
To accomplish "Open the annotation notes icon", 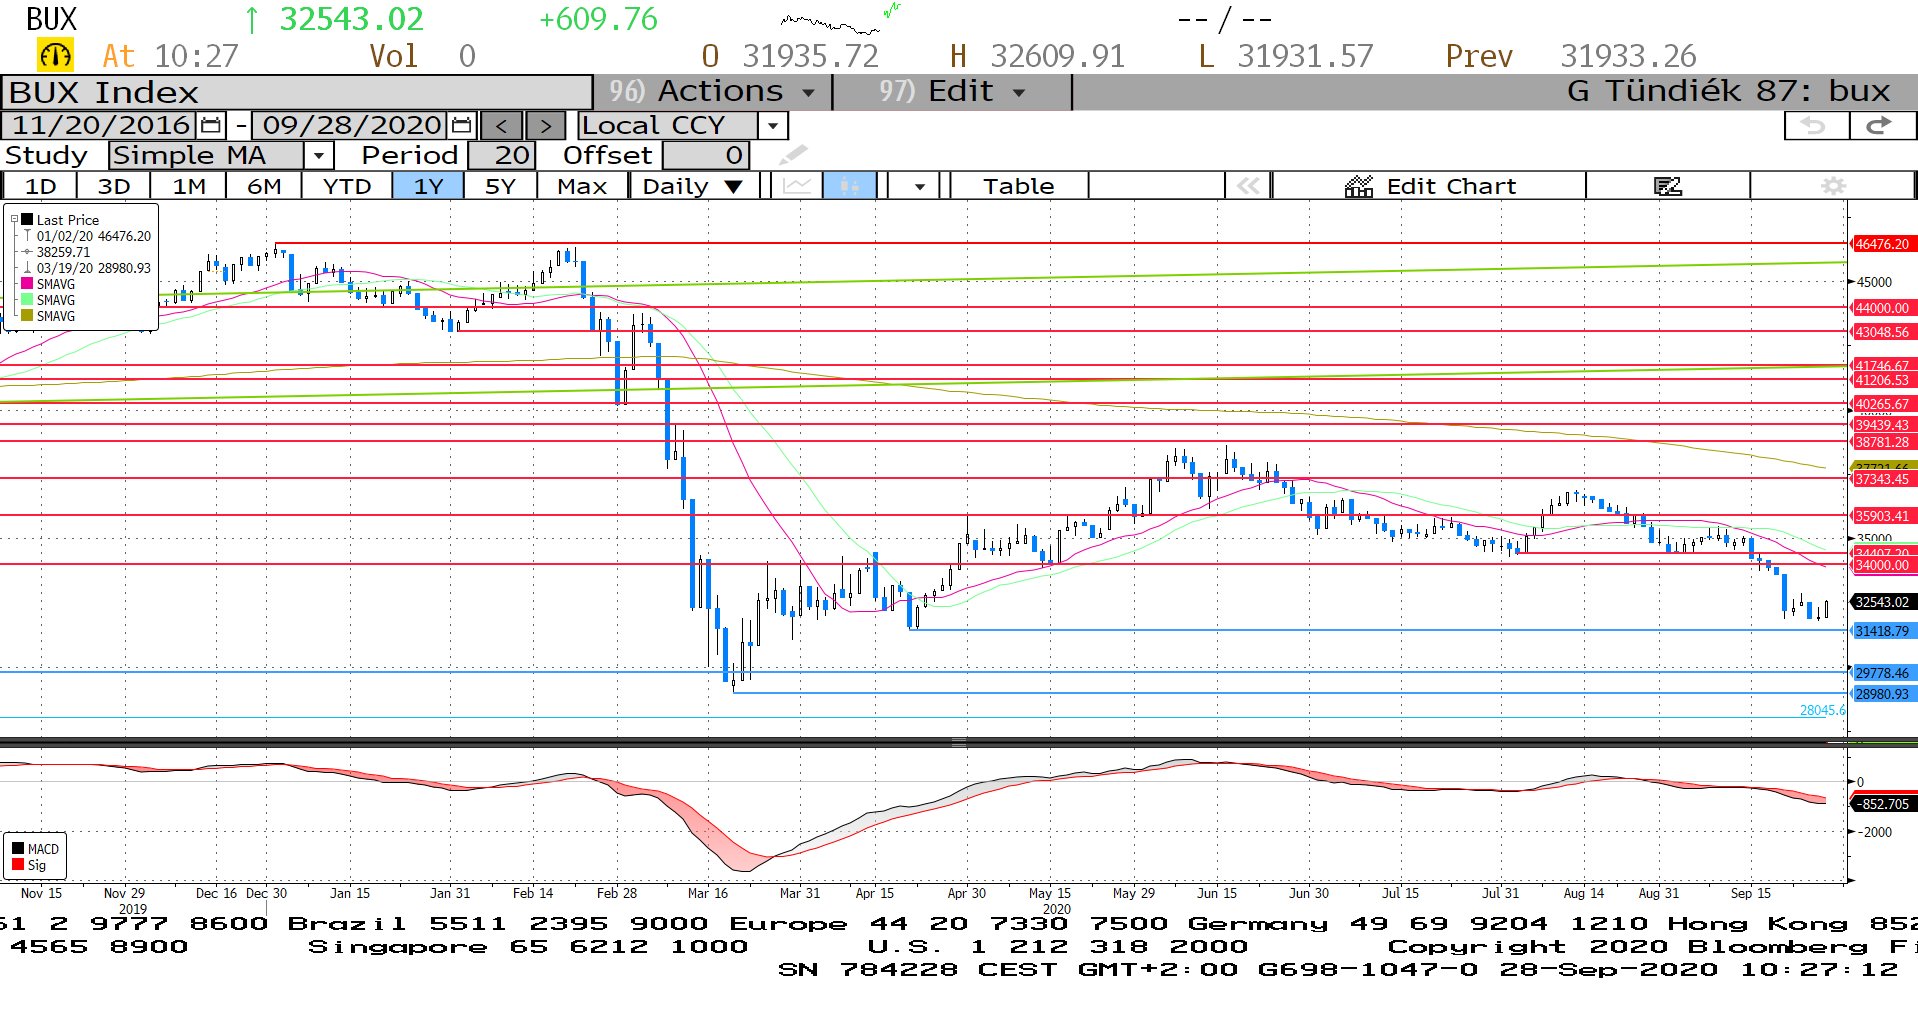I will [x=1667, y=186].
